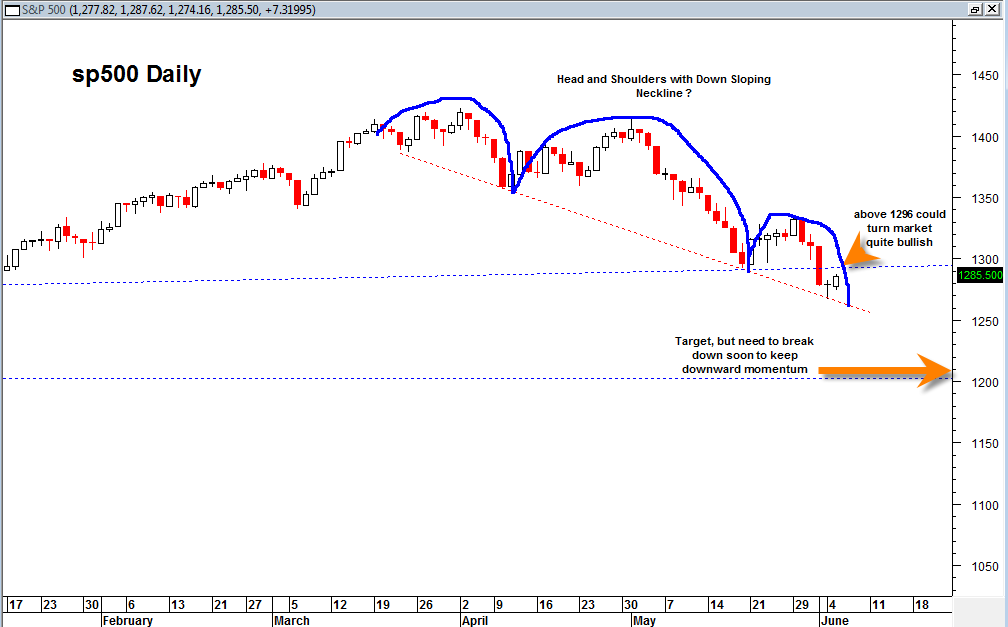Click the 1150 price axis label
The width and height of the screenshot is (1008, 627).
pyautogui.click(x=985, y=444)
